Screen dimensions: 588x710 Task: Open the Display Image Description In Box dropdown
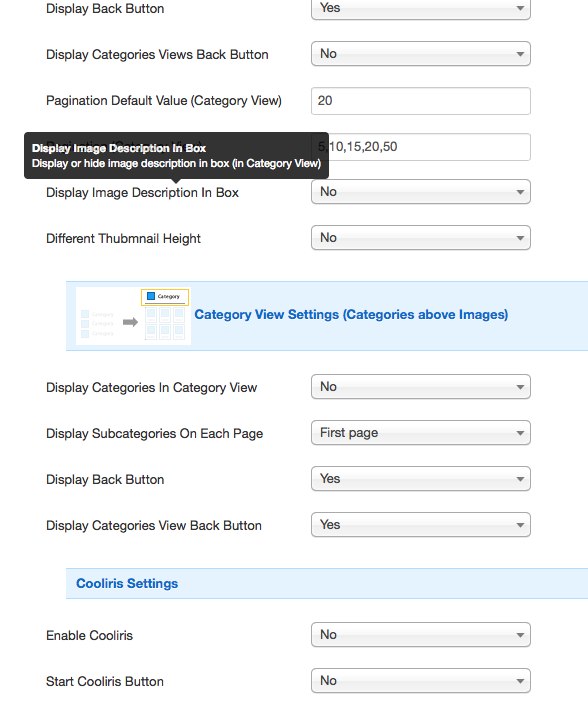pos(421,192)
